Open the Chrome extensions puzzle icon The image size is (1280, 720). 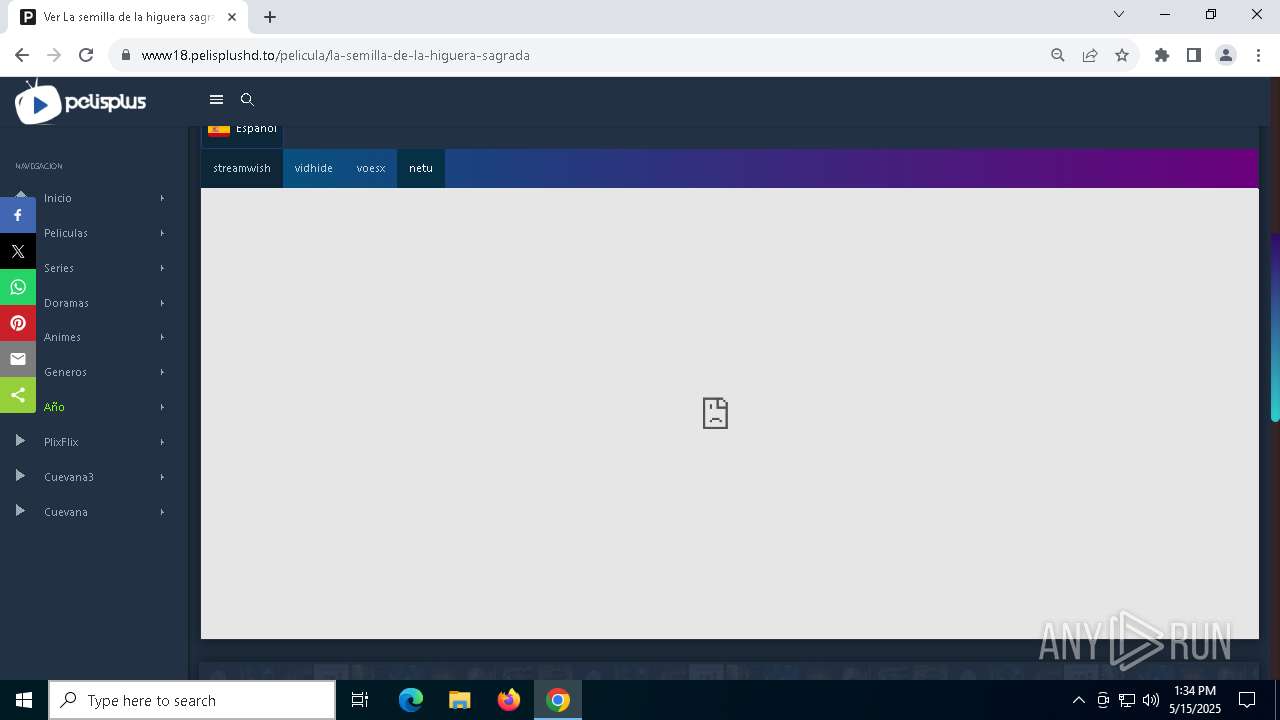point(1162,55)
